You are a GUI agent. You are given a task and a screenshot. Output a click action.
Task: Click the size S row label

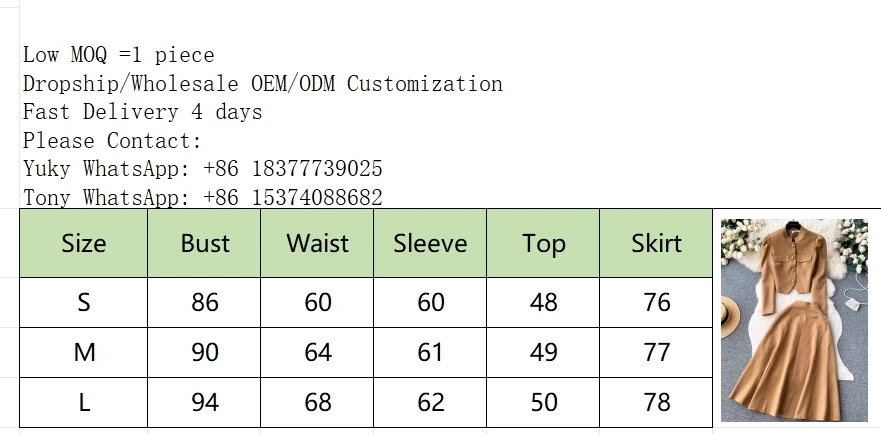pos(84,302)
